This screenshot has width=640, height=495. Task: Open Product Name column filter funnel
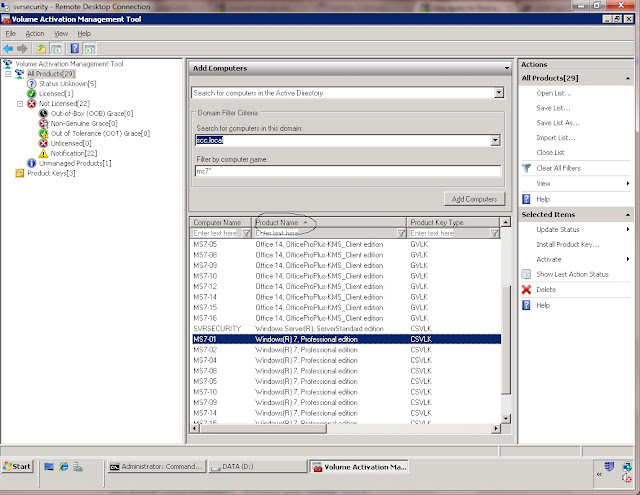(x=402, y=233)
